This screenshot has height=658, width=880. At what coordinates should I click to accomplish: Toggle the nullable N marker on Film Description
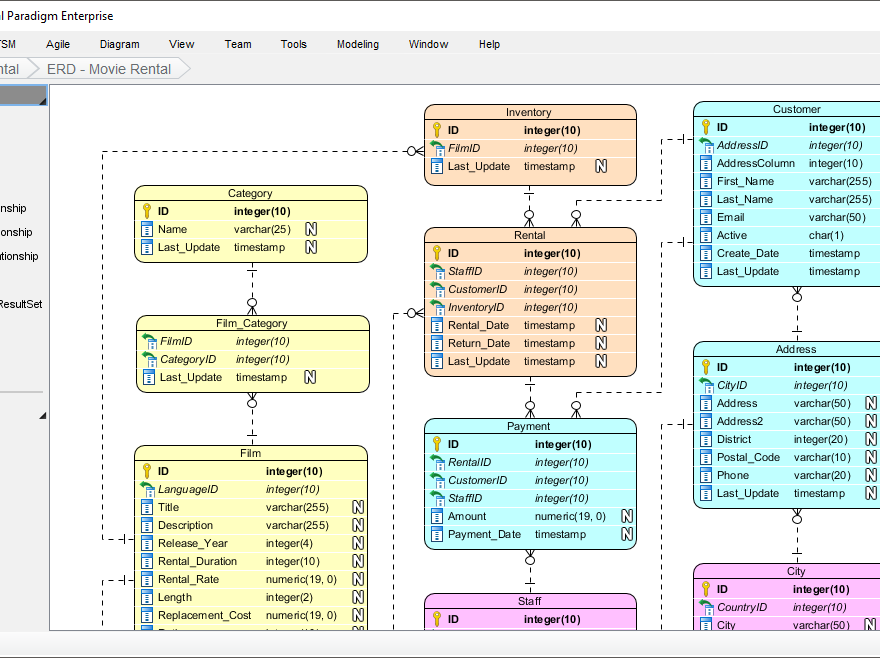[x=358, y=525]
